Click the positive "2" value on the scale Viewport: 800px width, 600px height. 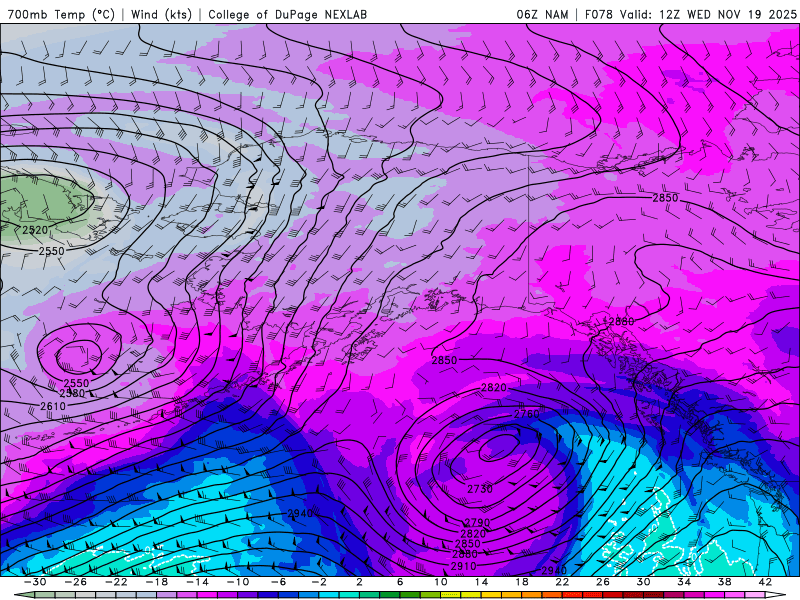click(359, 582)
